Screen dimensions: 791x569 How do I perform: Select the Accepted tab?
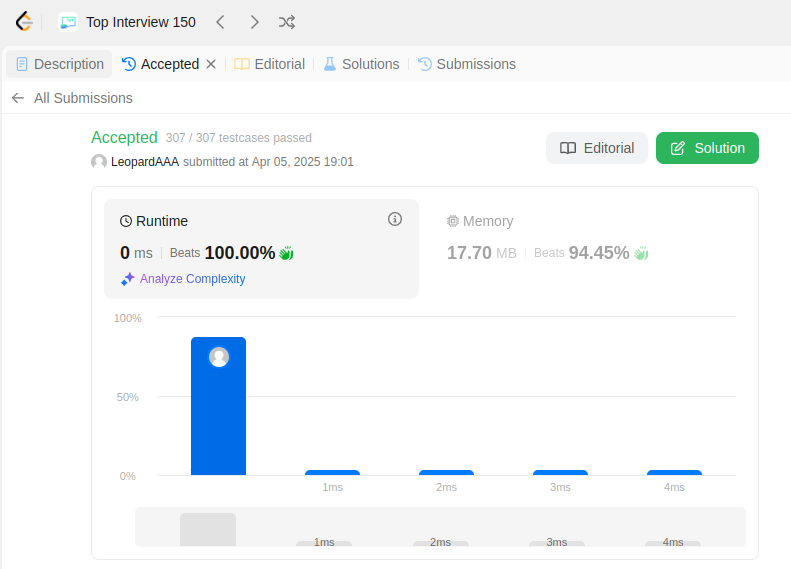[x=160, y=64]
